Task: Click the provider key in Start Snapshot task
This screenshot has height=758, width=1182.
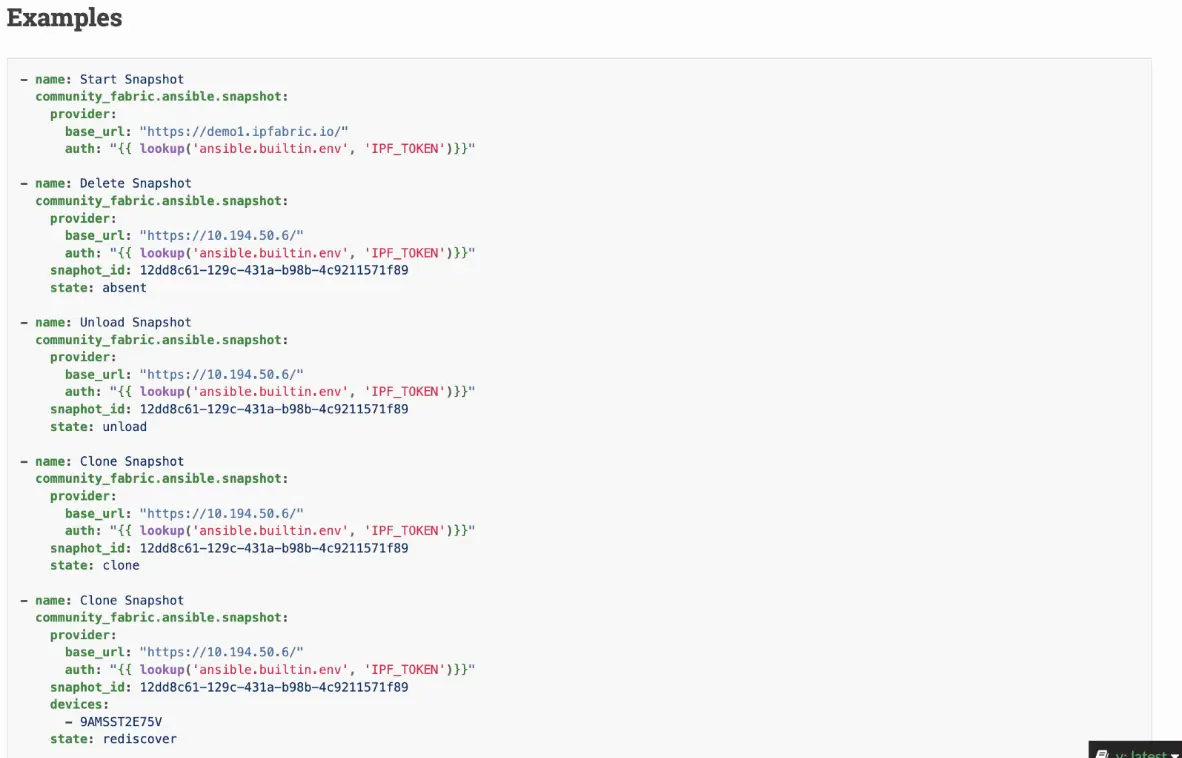Action: [83, 114]
